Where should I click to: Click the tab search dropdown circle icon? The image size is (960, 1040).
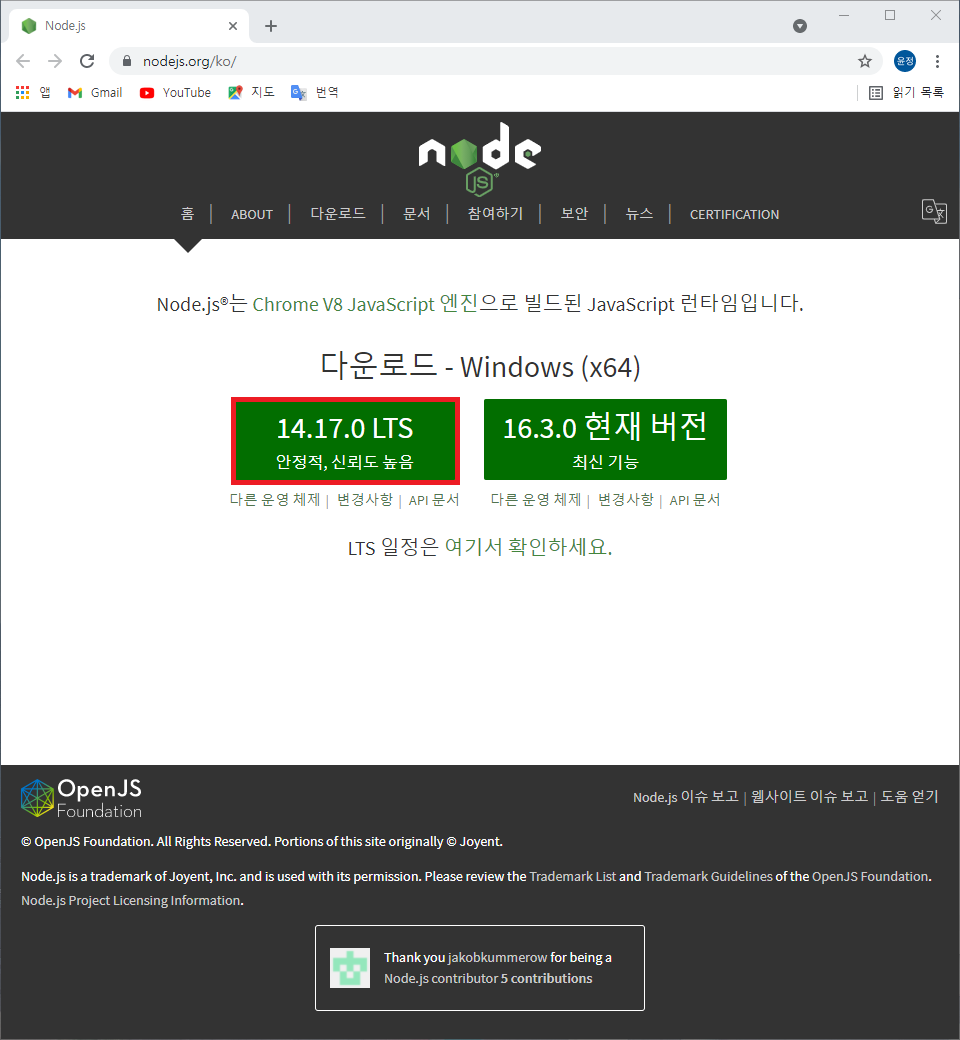[800, 26]
